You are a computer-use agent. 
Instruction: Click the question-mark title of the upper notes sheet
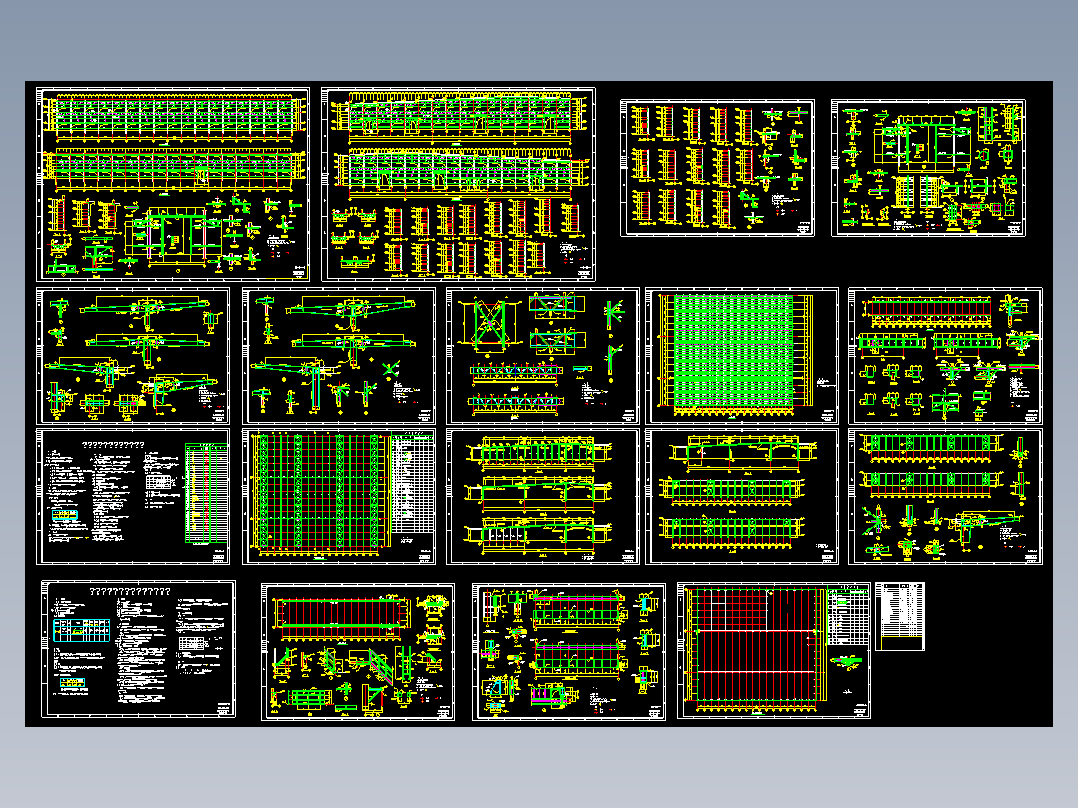coord(113,445)
